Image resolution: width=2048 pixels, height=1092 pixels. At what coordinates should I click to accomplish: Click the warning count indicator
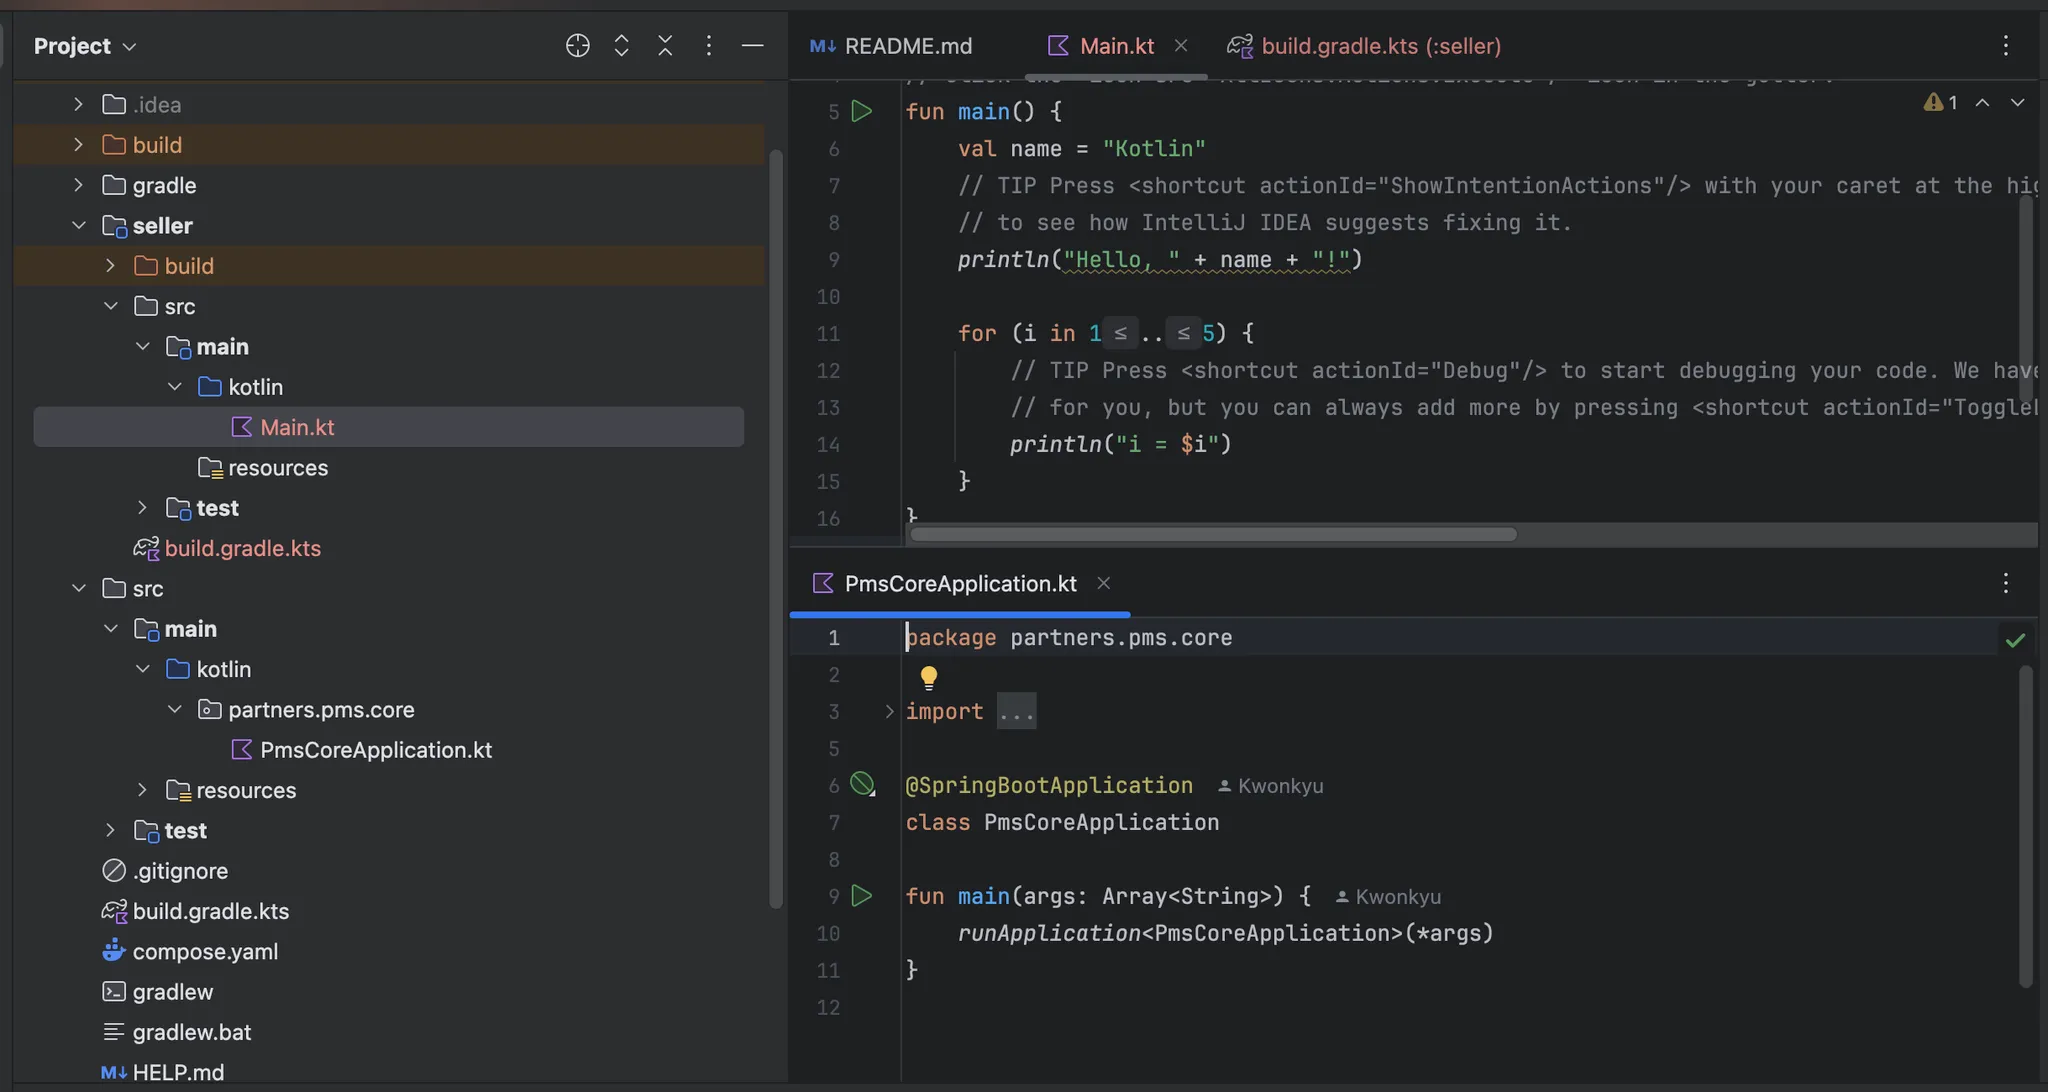click(x=1940, y=103)
